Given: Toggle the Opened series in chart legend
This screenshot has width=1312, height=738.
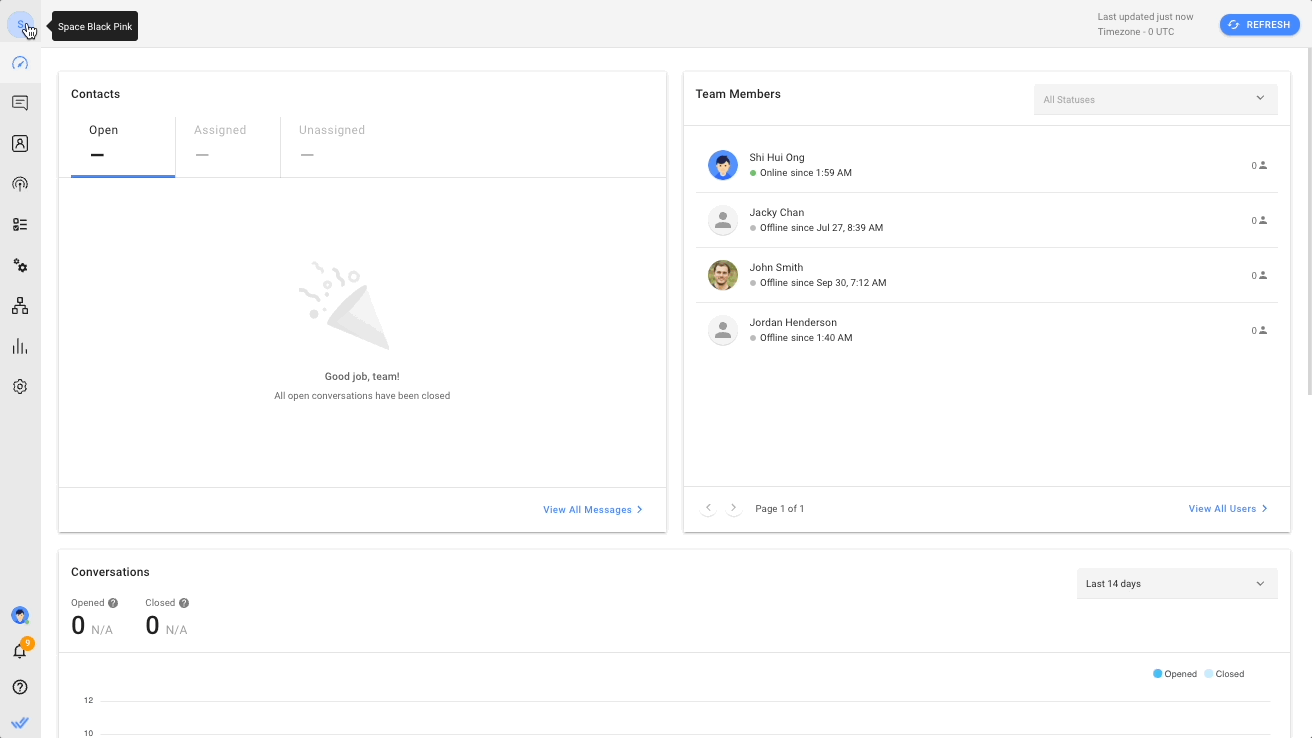Looking at the screenshot, I should [x=1175, y=674].
